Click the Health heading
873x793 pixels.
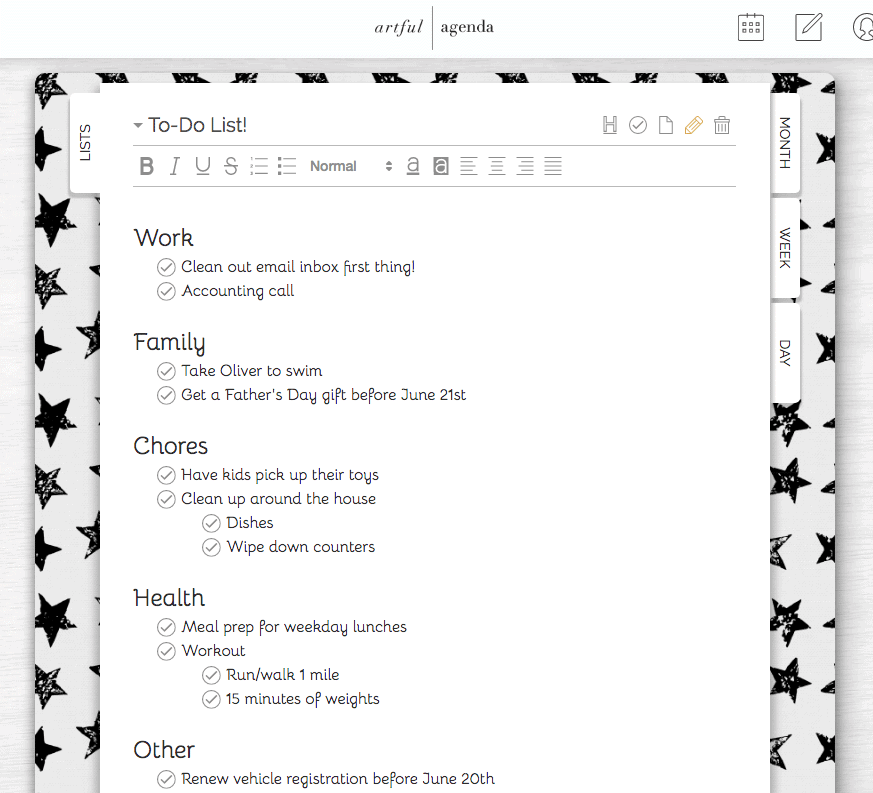(x=169, y=598)
